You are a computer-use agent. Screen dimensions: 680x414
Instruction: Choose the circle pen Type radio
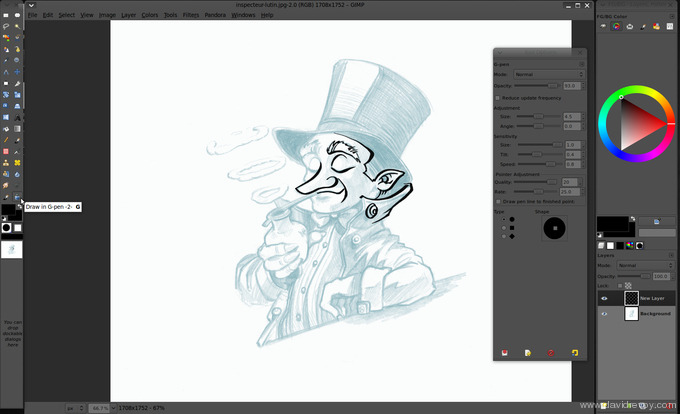coord(503,219)
